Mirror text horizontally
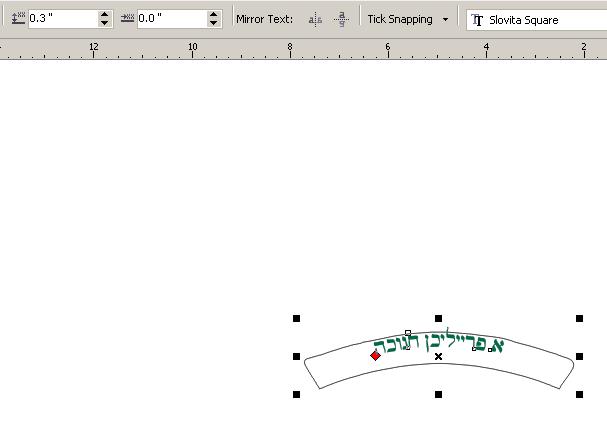 [x=315, y=19]
